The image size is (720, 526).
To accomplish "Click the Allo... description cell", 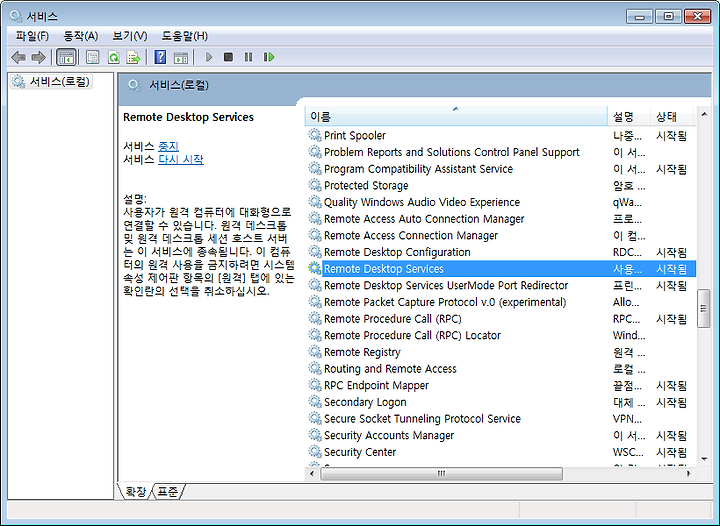I will [x=625, y=302].
